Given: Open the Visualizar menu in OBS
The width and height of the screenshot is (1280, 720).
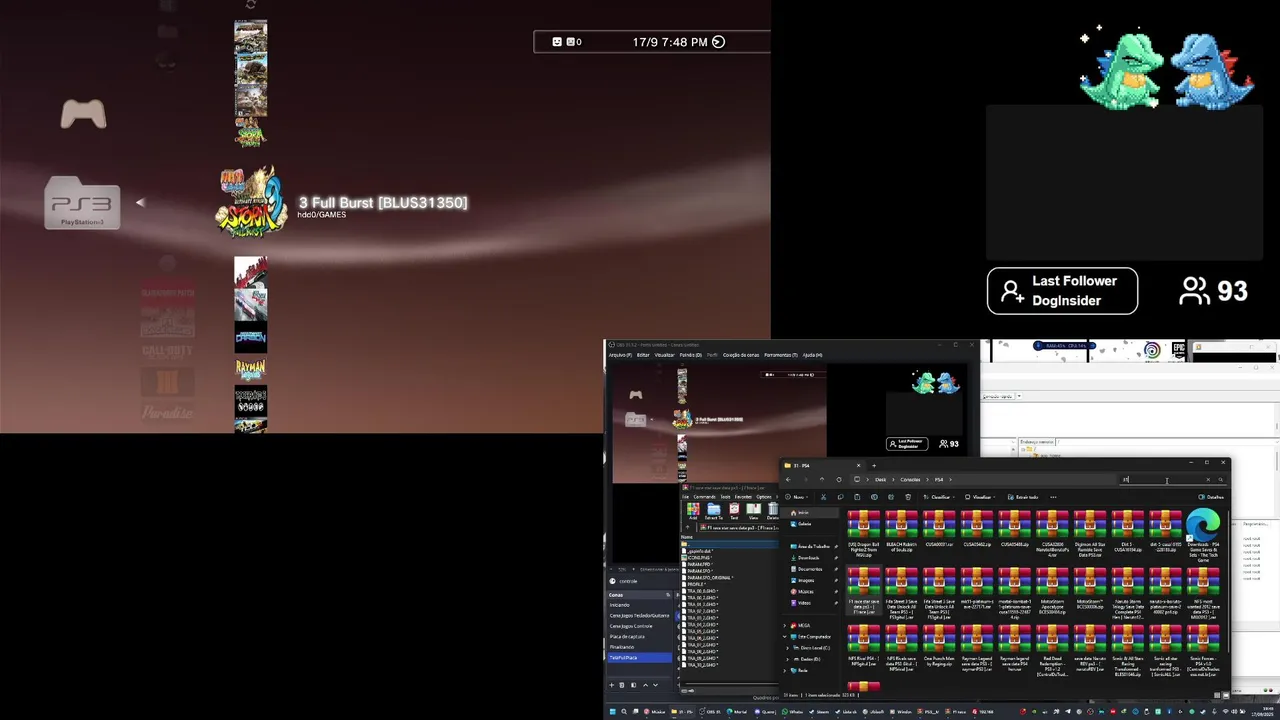Looking at the screenshot, I should [x=664, y=355].
